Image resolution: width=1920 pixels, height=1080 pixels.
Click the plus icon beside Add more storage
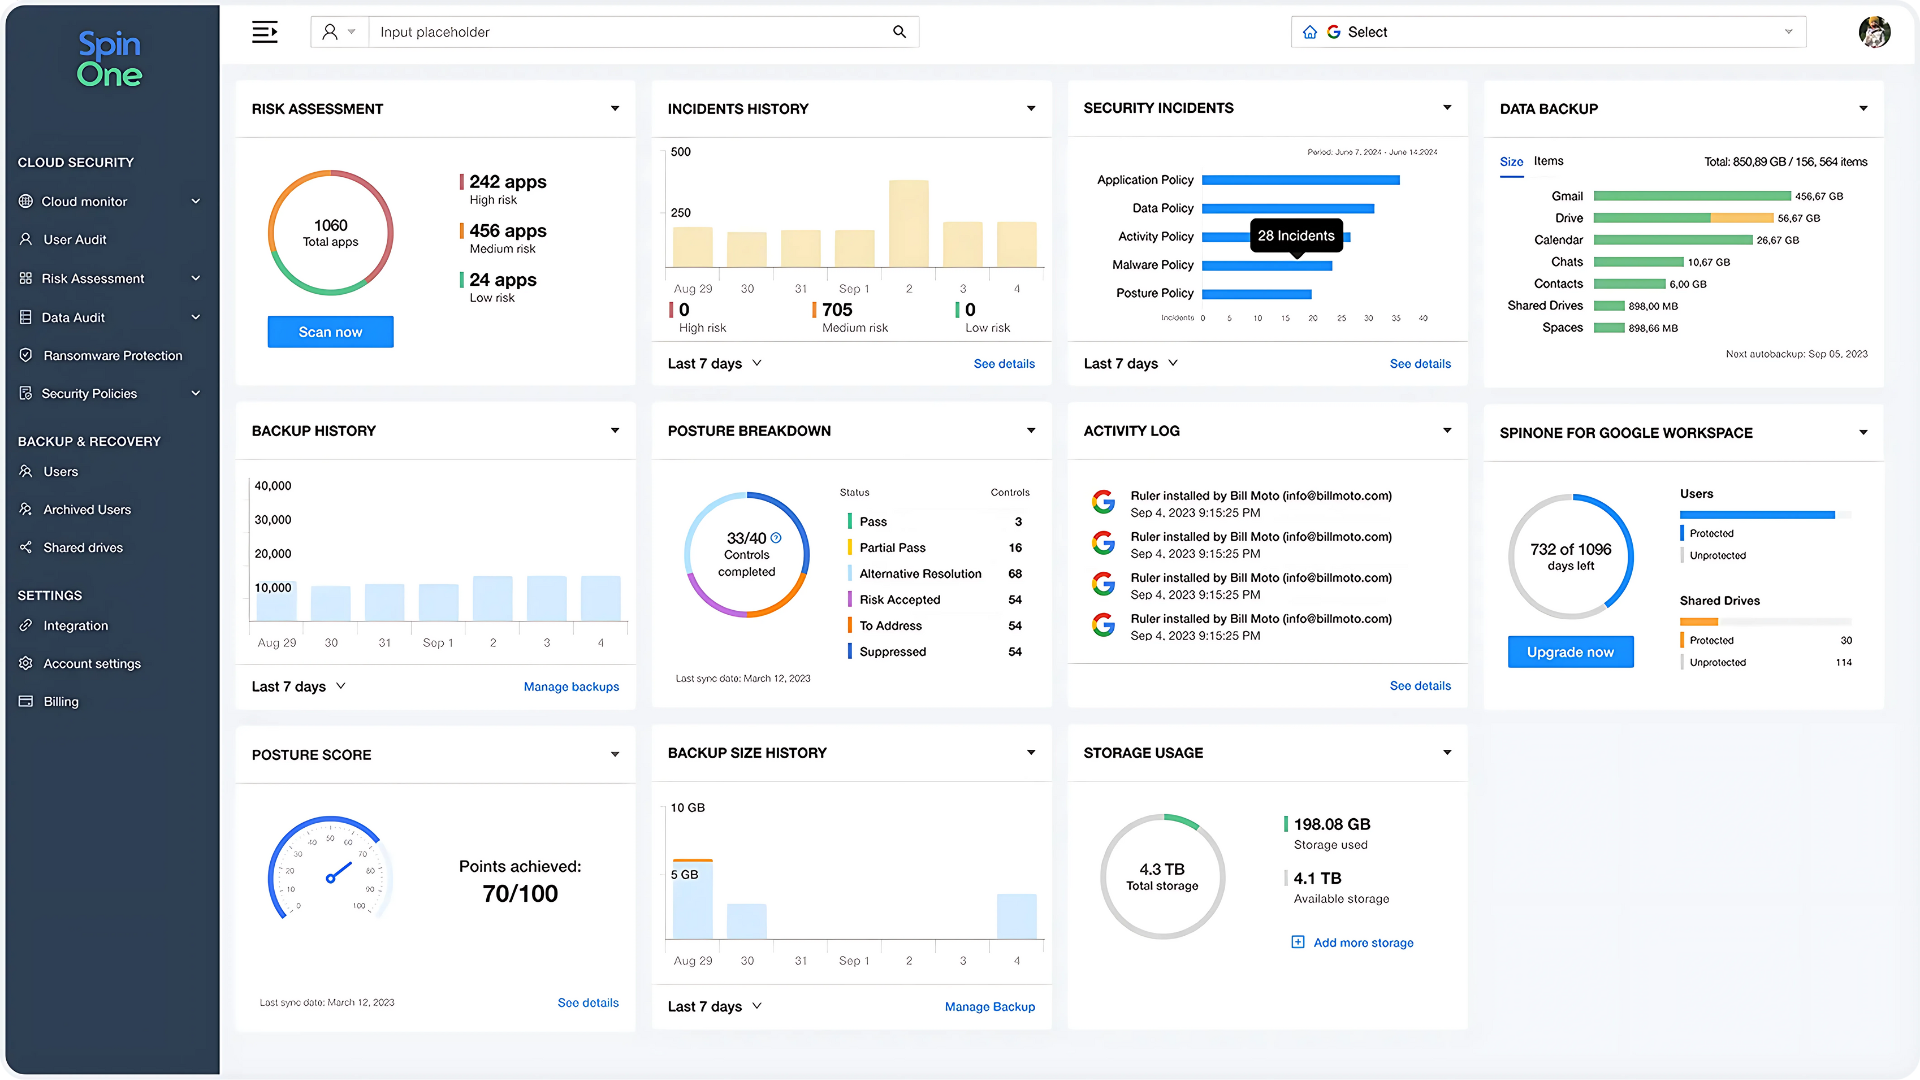point(1298,942)
